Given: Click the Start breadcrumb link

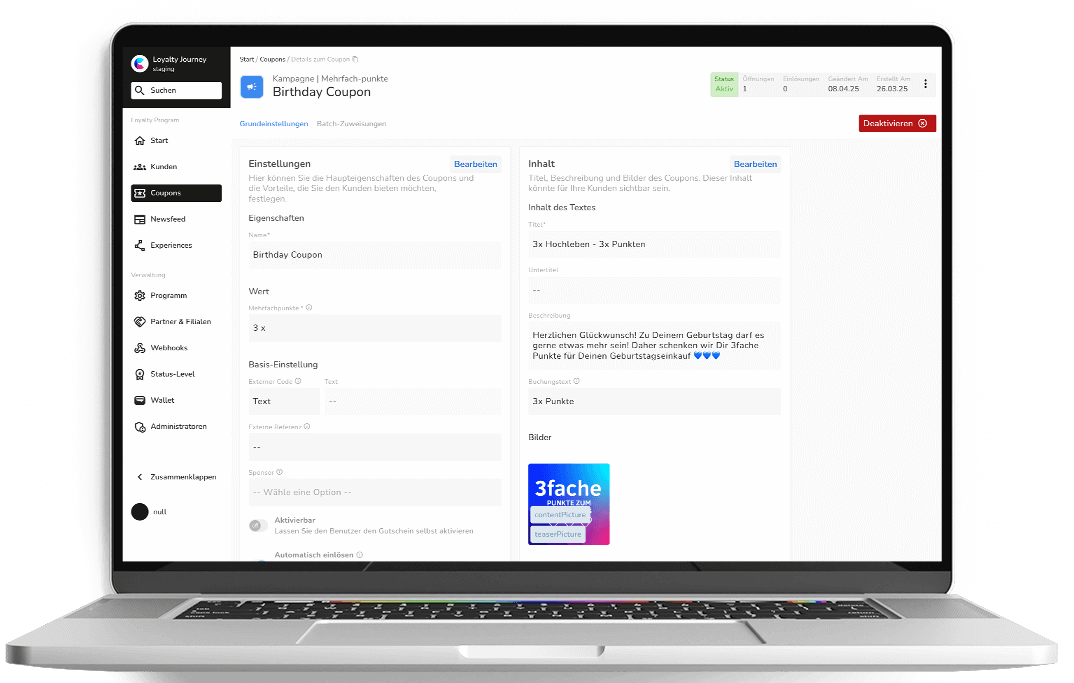Looking at the screenshot, I should (247, 60).
